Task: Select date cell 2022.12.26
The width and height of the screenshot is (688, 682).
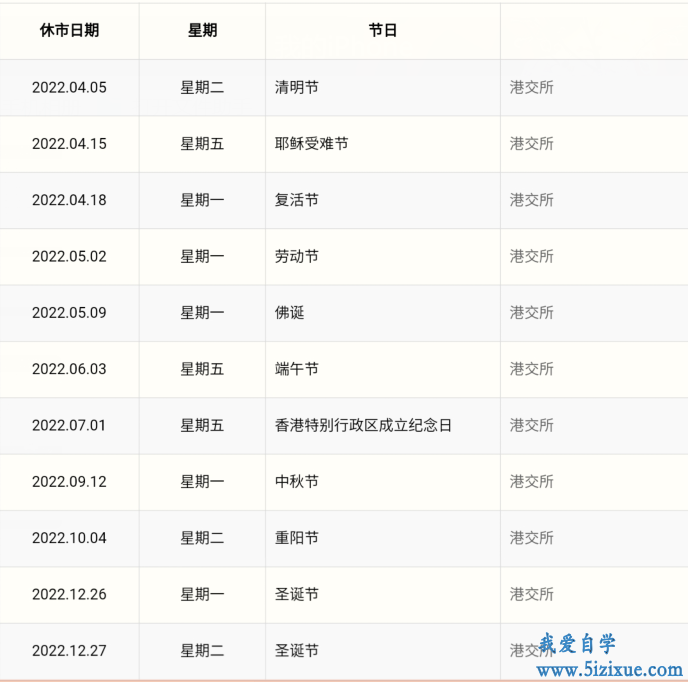Action: [69, 594]
